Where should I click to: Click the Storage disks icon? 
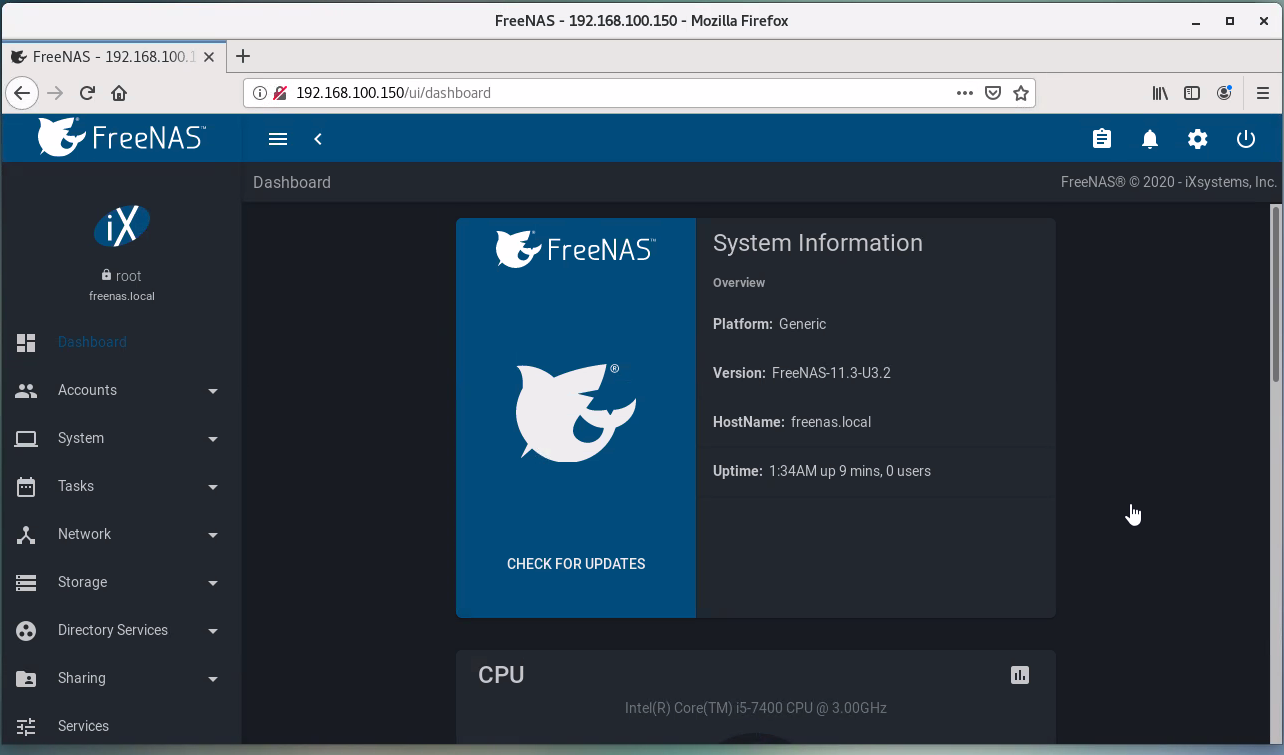pyautogui.click(x=26, y=582)
